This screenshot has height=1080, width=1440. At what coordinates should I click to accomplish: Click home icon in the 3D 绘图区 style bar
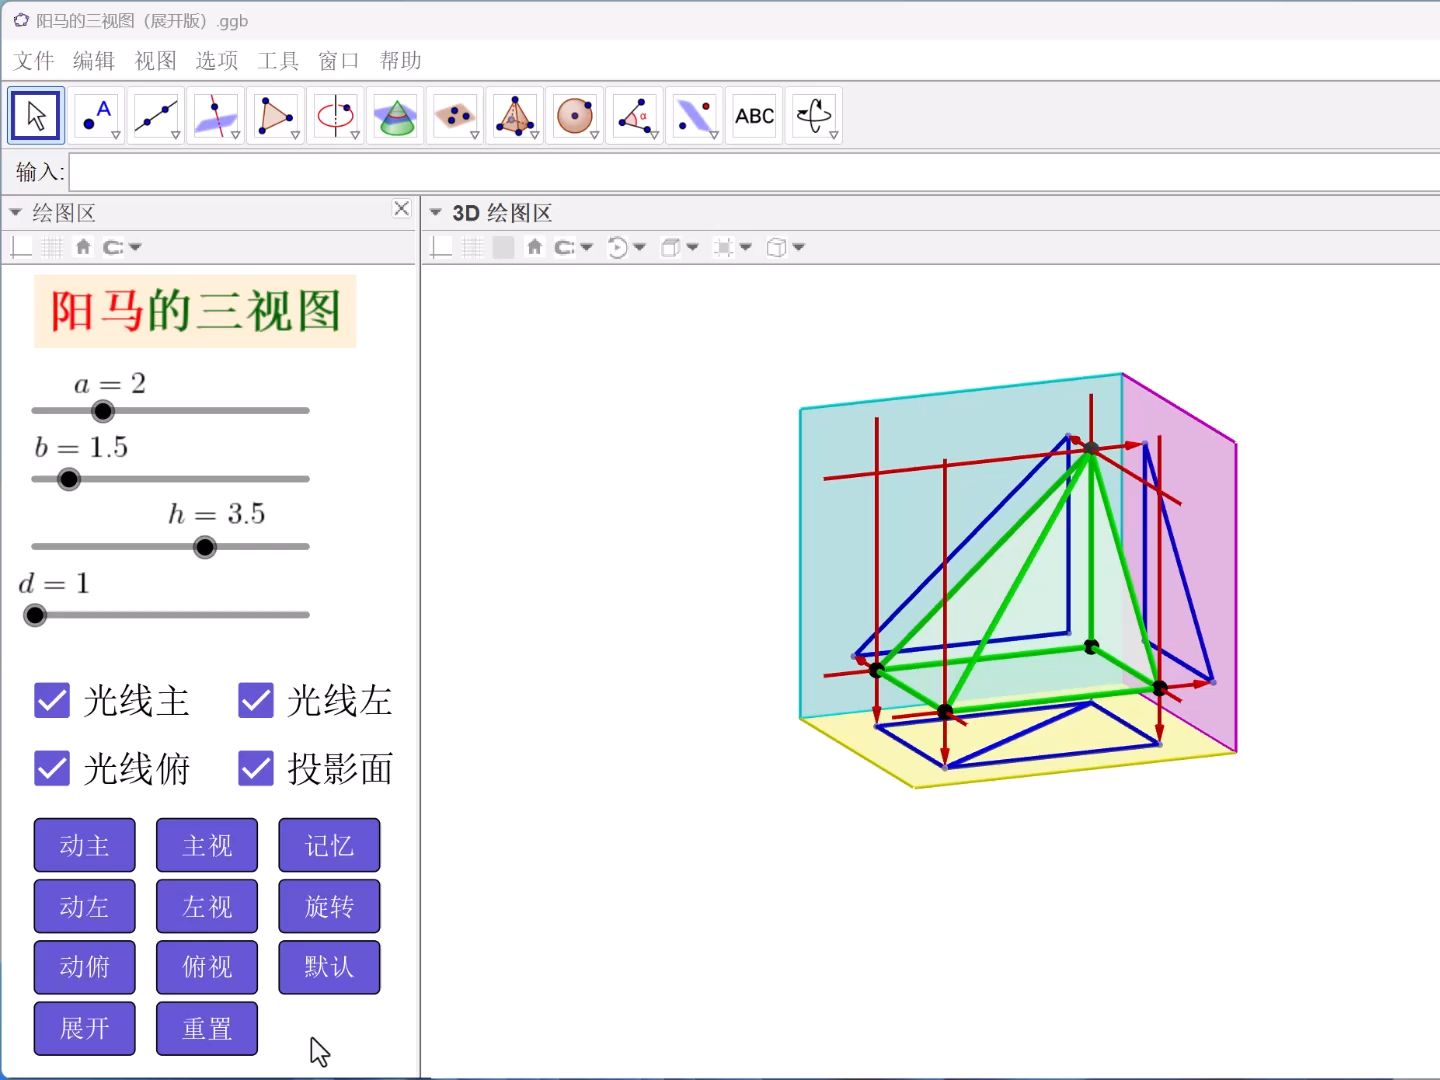(x=535, y=247)
